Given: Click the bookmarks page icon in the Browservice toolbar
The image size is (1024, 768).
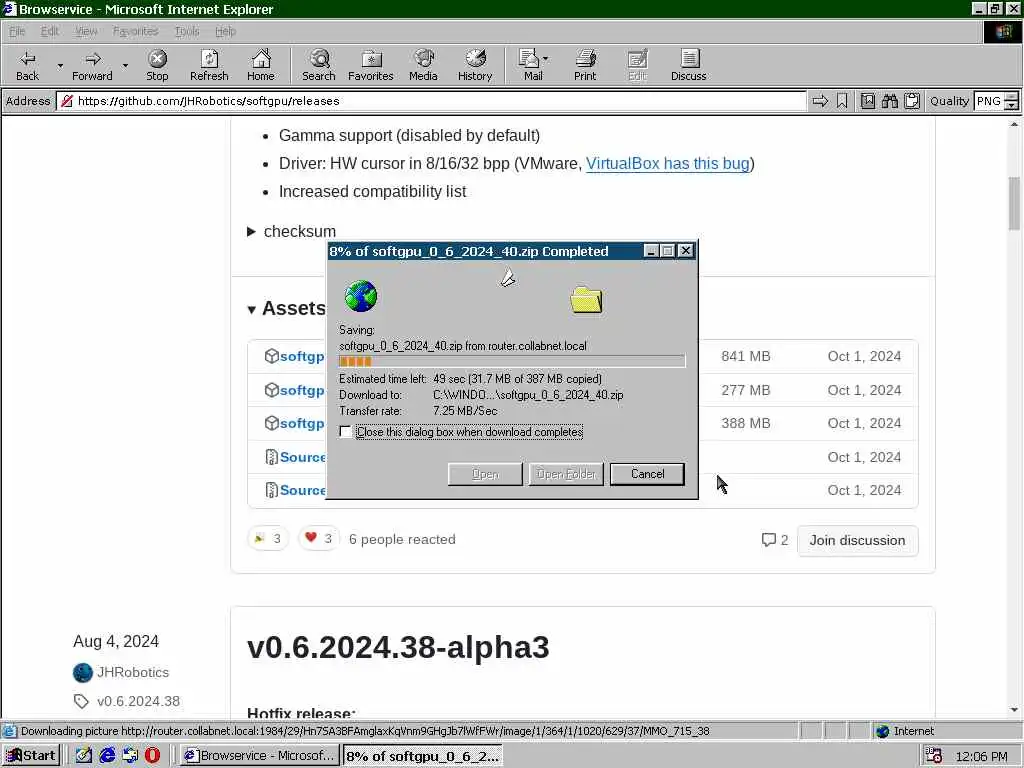Looking at the screenshot, I should coord(867,101).
